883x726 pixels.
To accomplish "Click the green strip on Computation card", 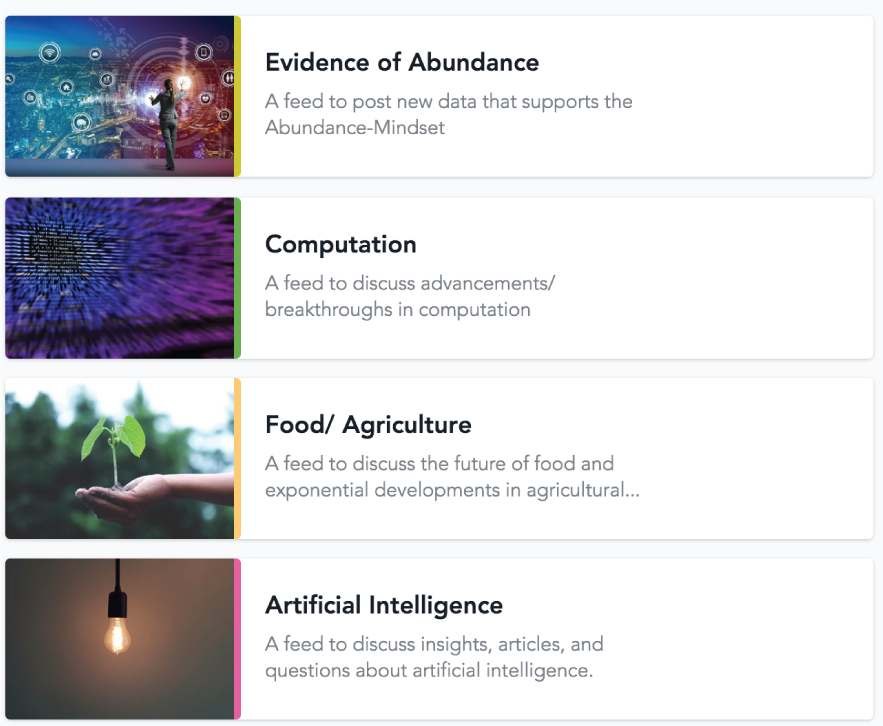I will pos(237,277).
